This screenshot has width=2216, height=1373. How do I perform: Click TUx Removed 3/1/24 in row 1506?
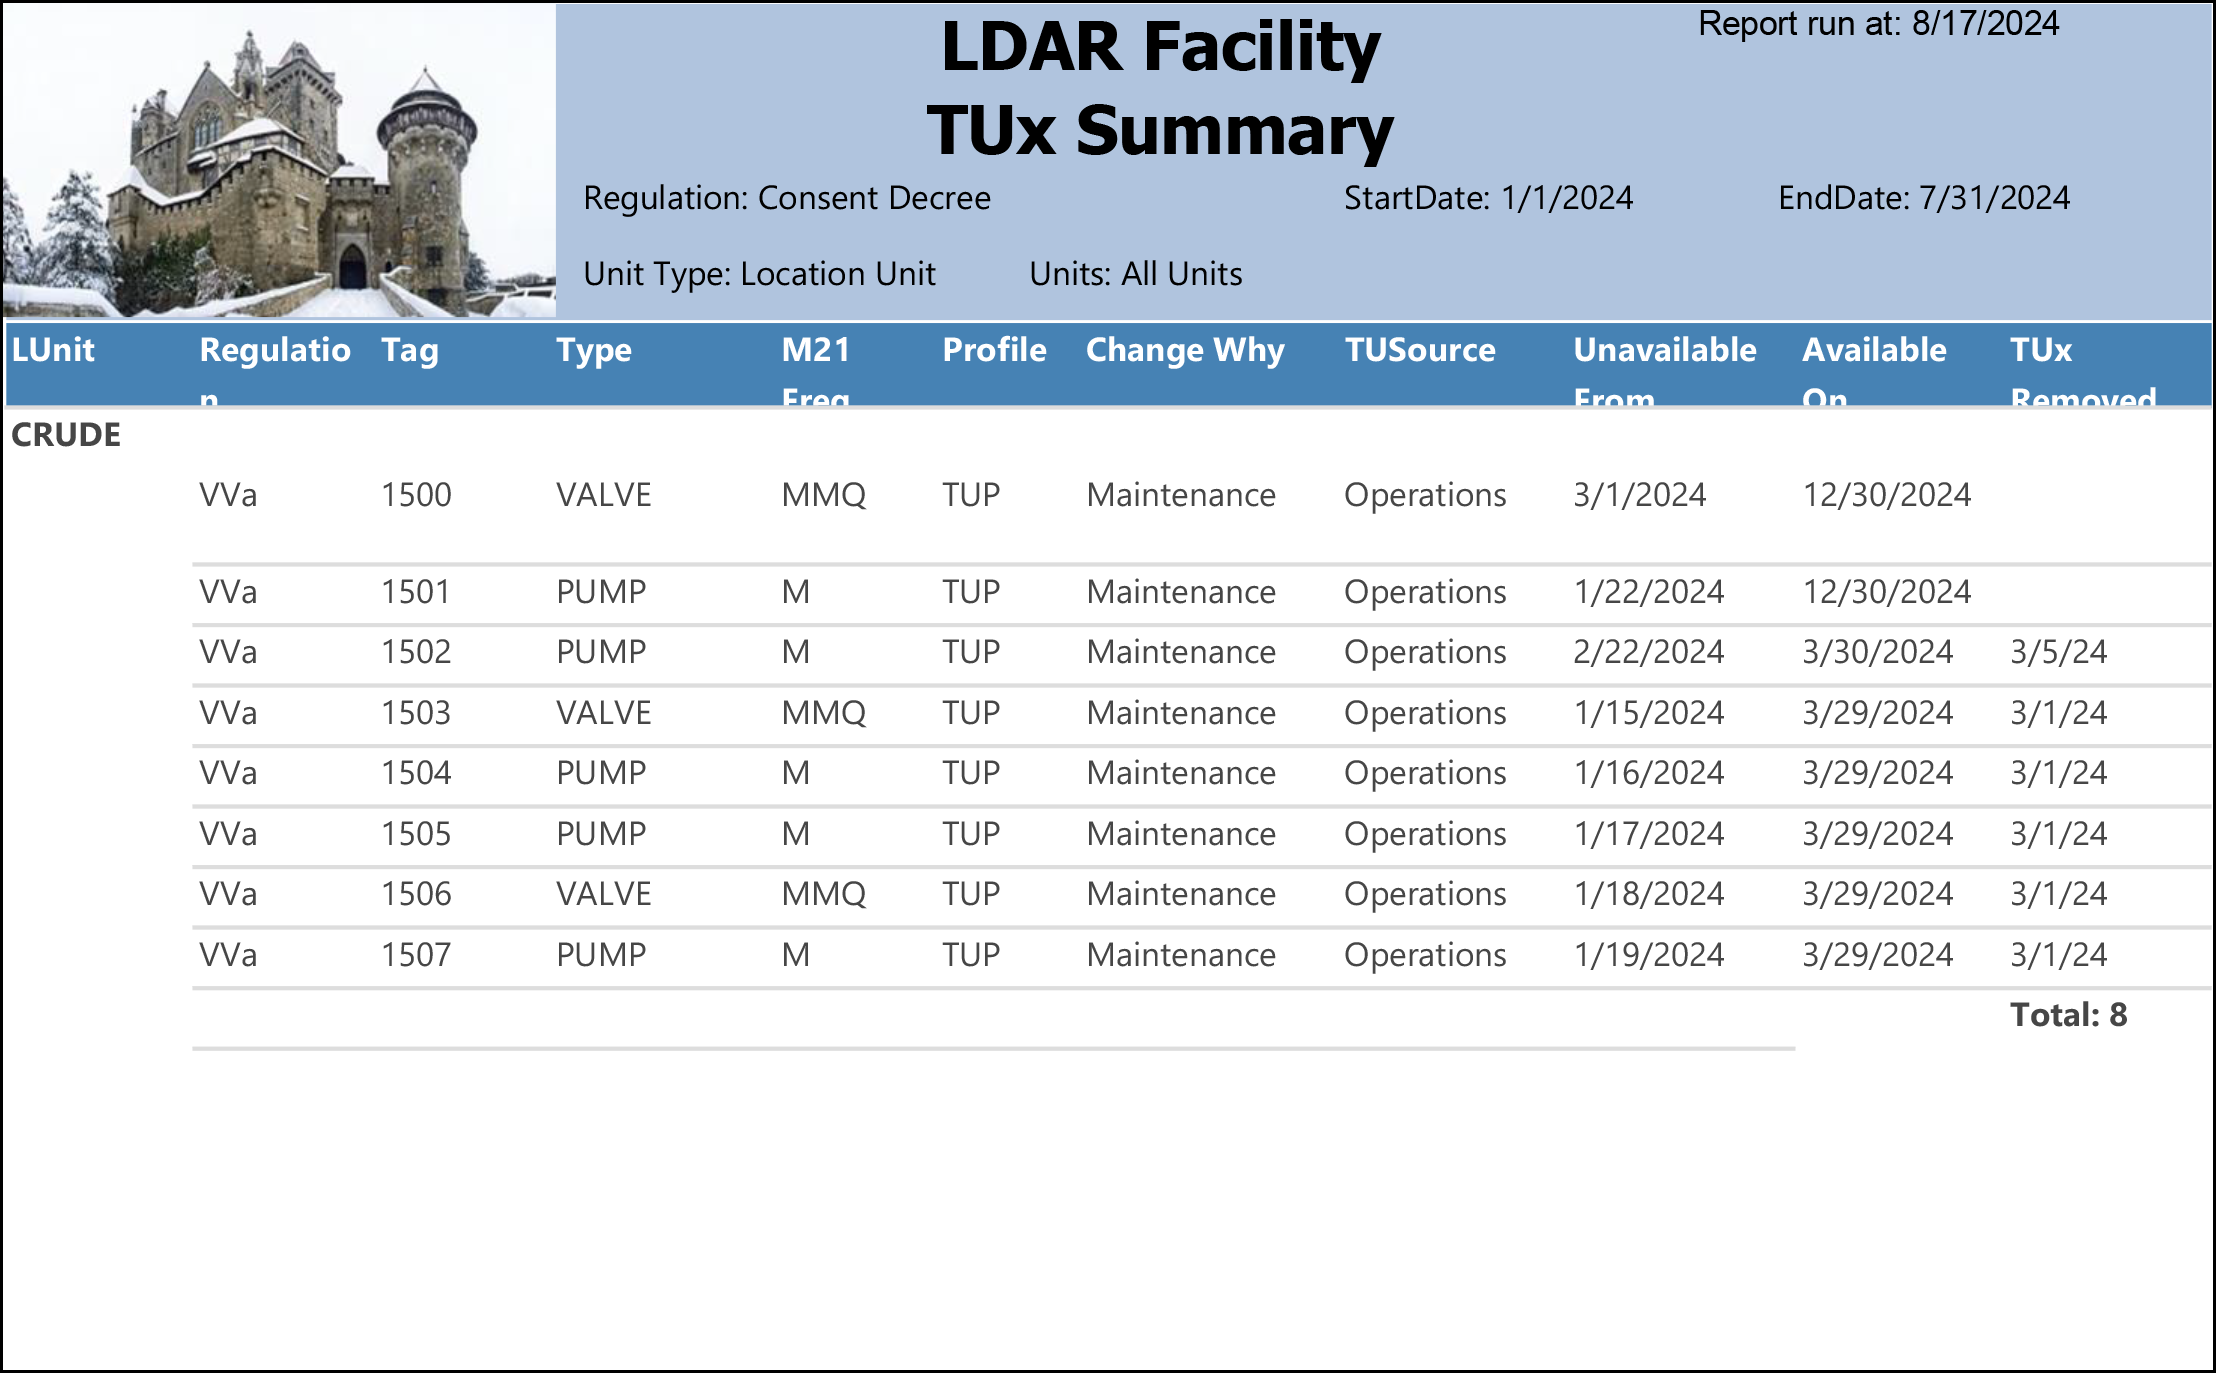(x=2059, y=894)
